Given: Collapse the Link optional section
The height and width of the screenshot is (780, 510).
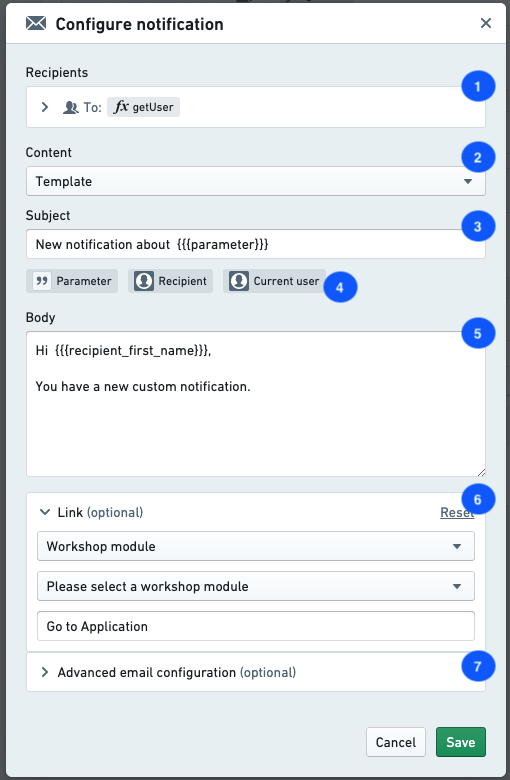Looking at the screenshot, I should point(45,512).
